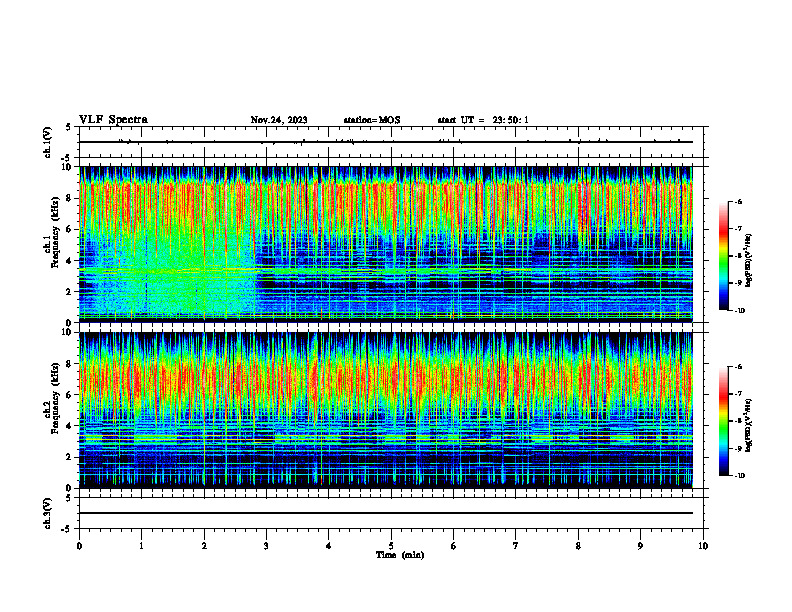Screen dimensions: 792x612
Task: Click the "-6" value on ch.1 color bar
Action: (738, 201)
